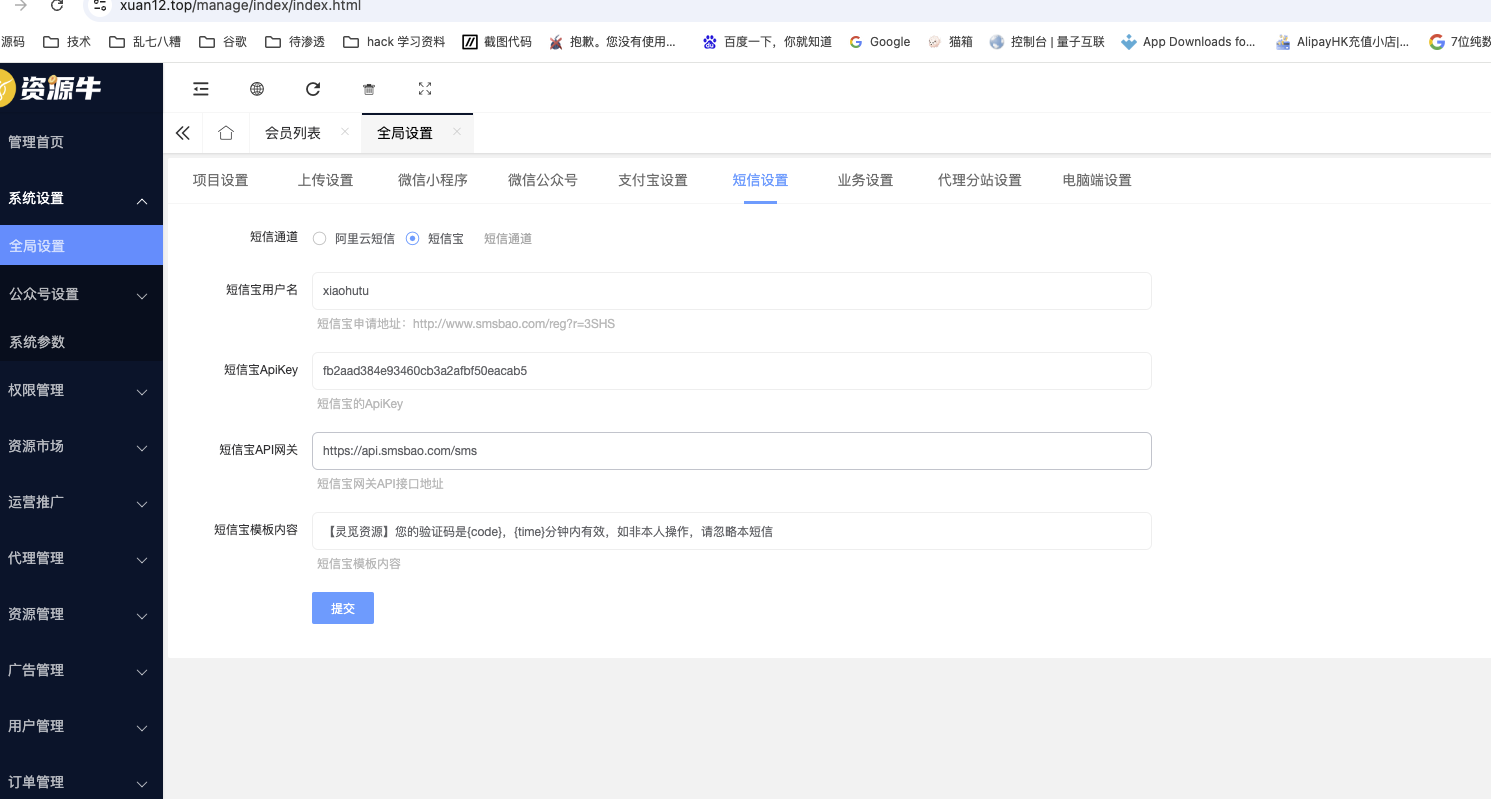Switch to the 支付宝设置 tab

pos(652,180)
